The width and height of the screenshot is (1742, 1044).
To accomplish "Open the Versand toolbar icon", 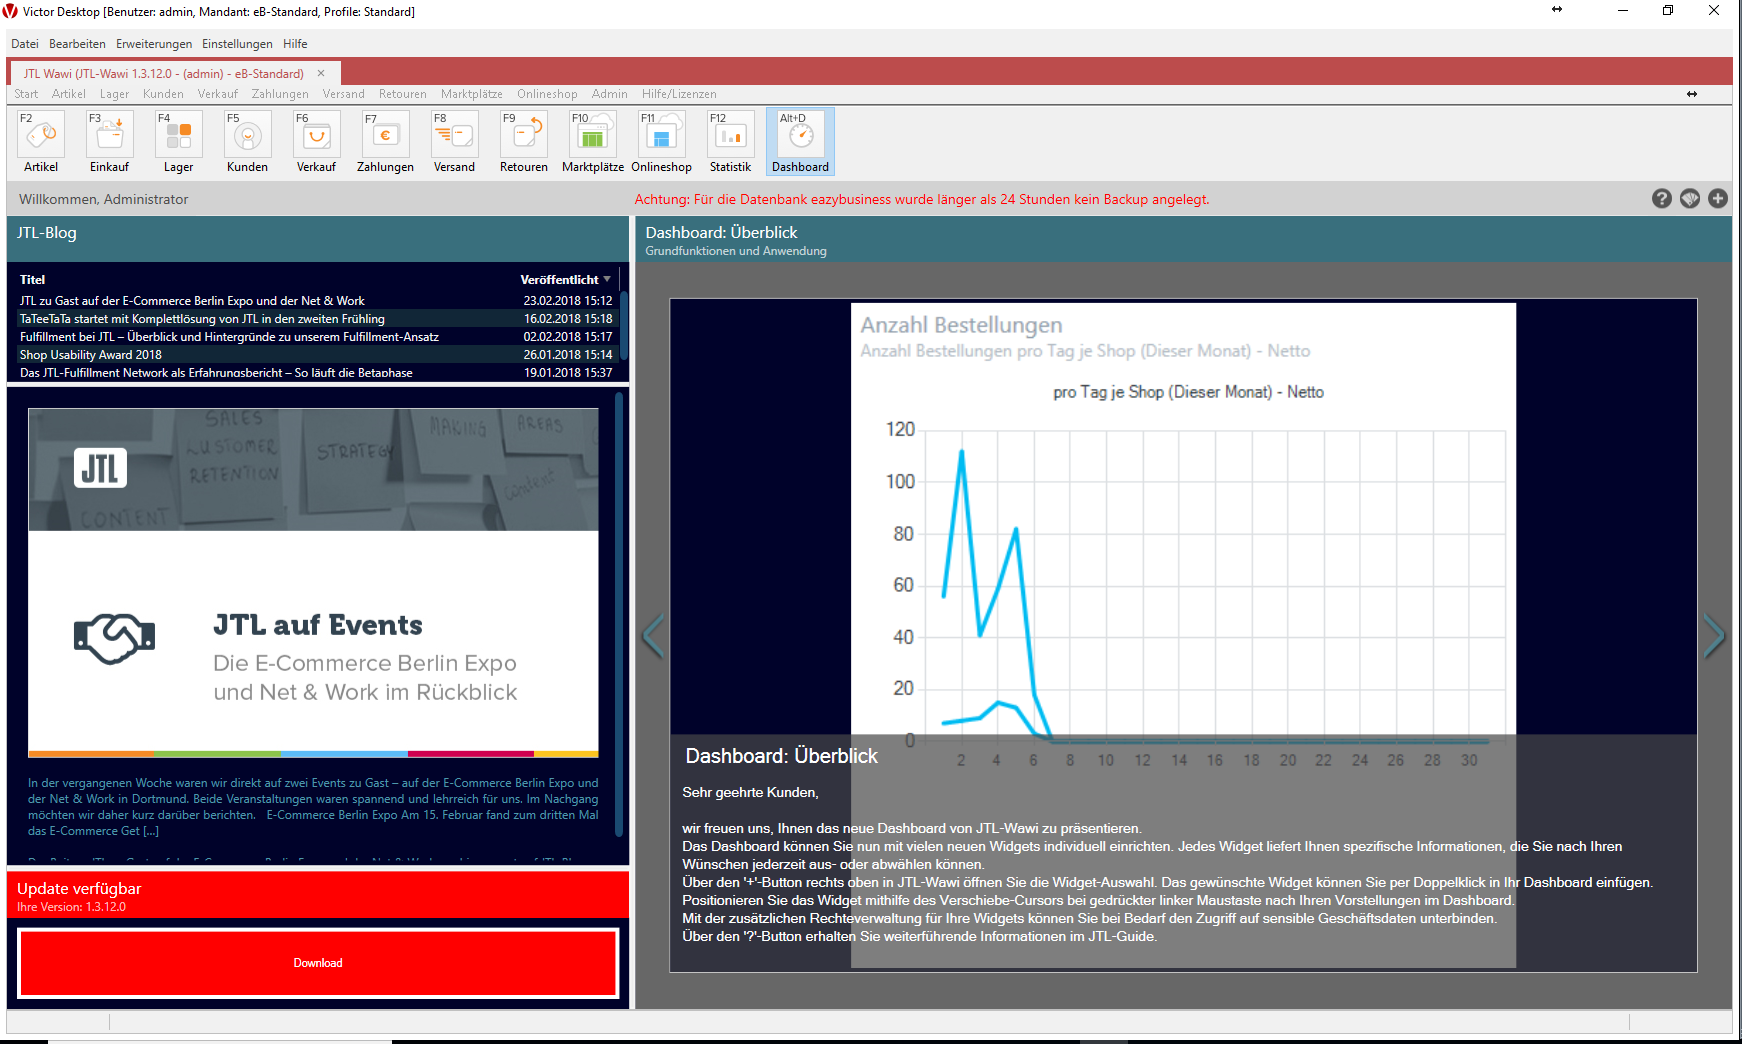I will pos(454,135).
